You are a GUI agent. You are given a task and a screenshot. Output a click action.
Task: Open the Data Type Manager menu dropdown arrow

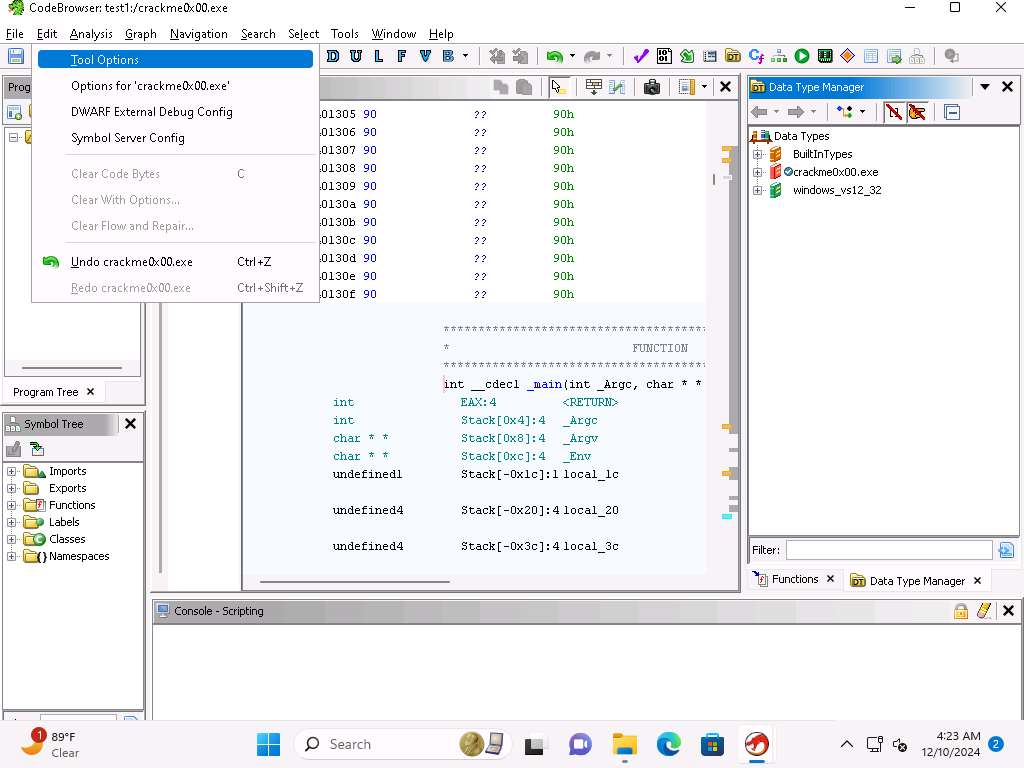tap(986, 87)
